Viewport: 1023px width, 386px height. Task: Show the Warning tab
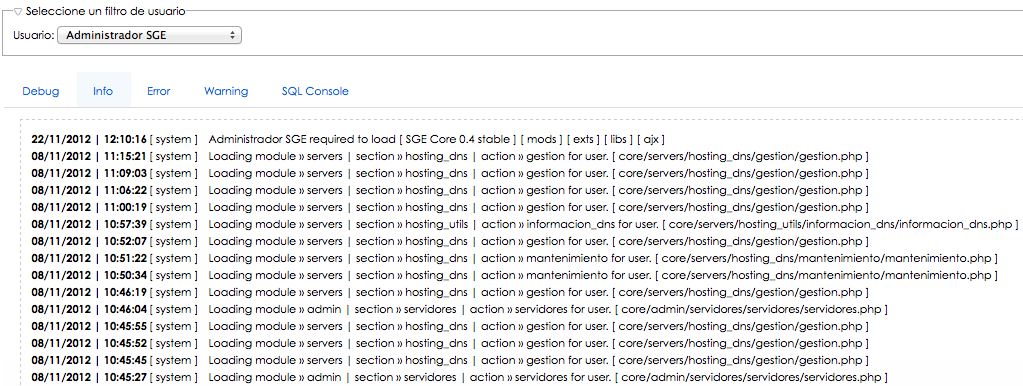(226, 91)
